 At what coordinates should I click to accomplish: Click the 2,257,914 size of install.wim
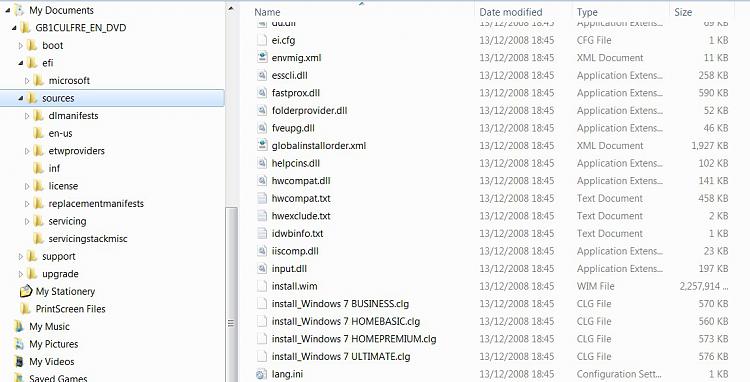coord(704,286)
